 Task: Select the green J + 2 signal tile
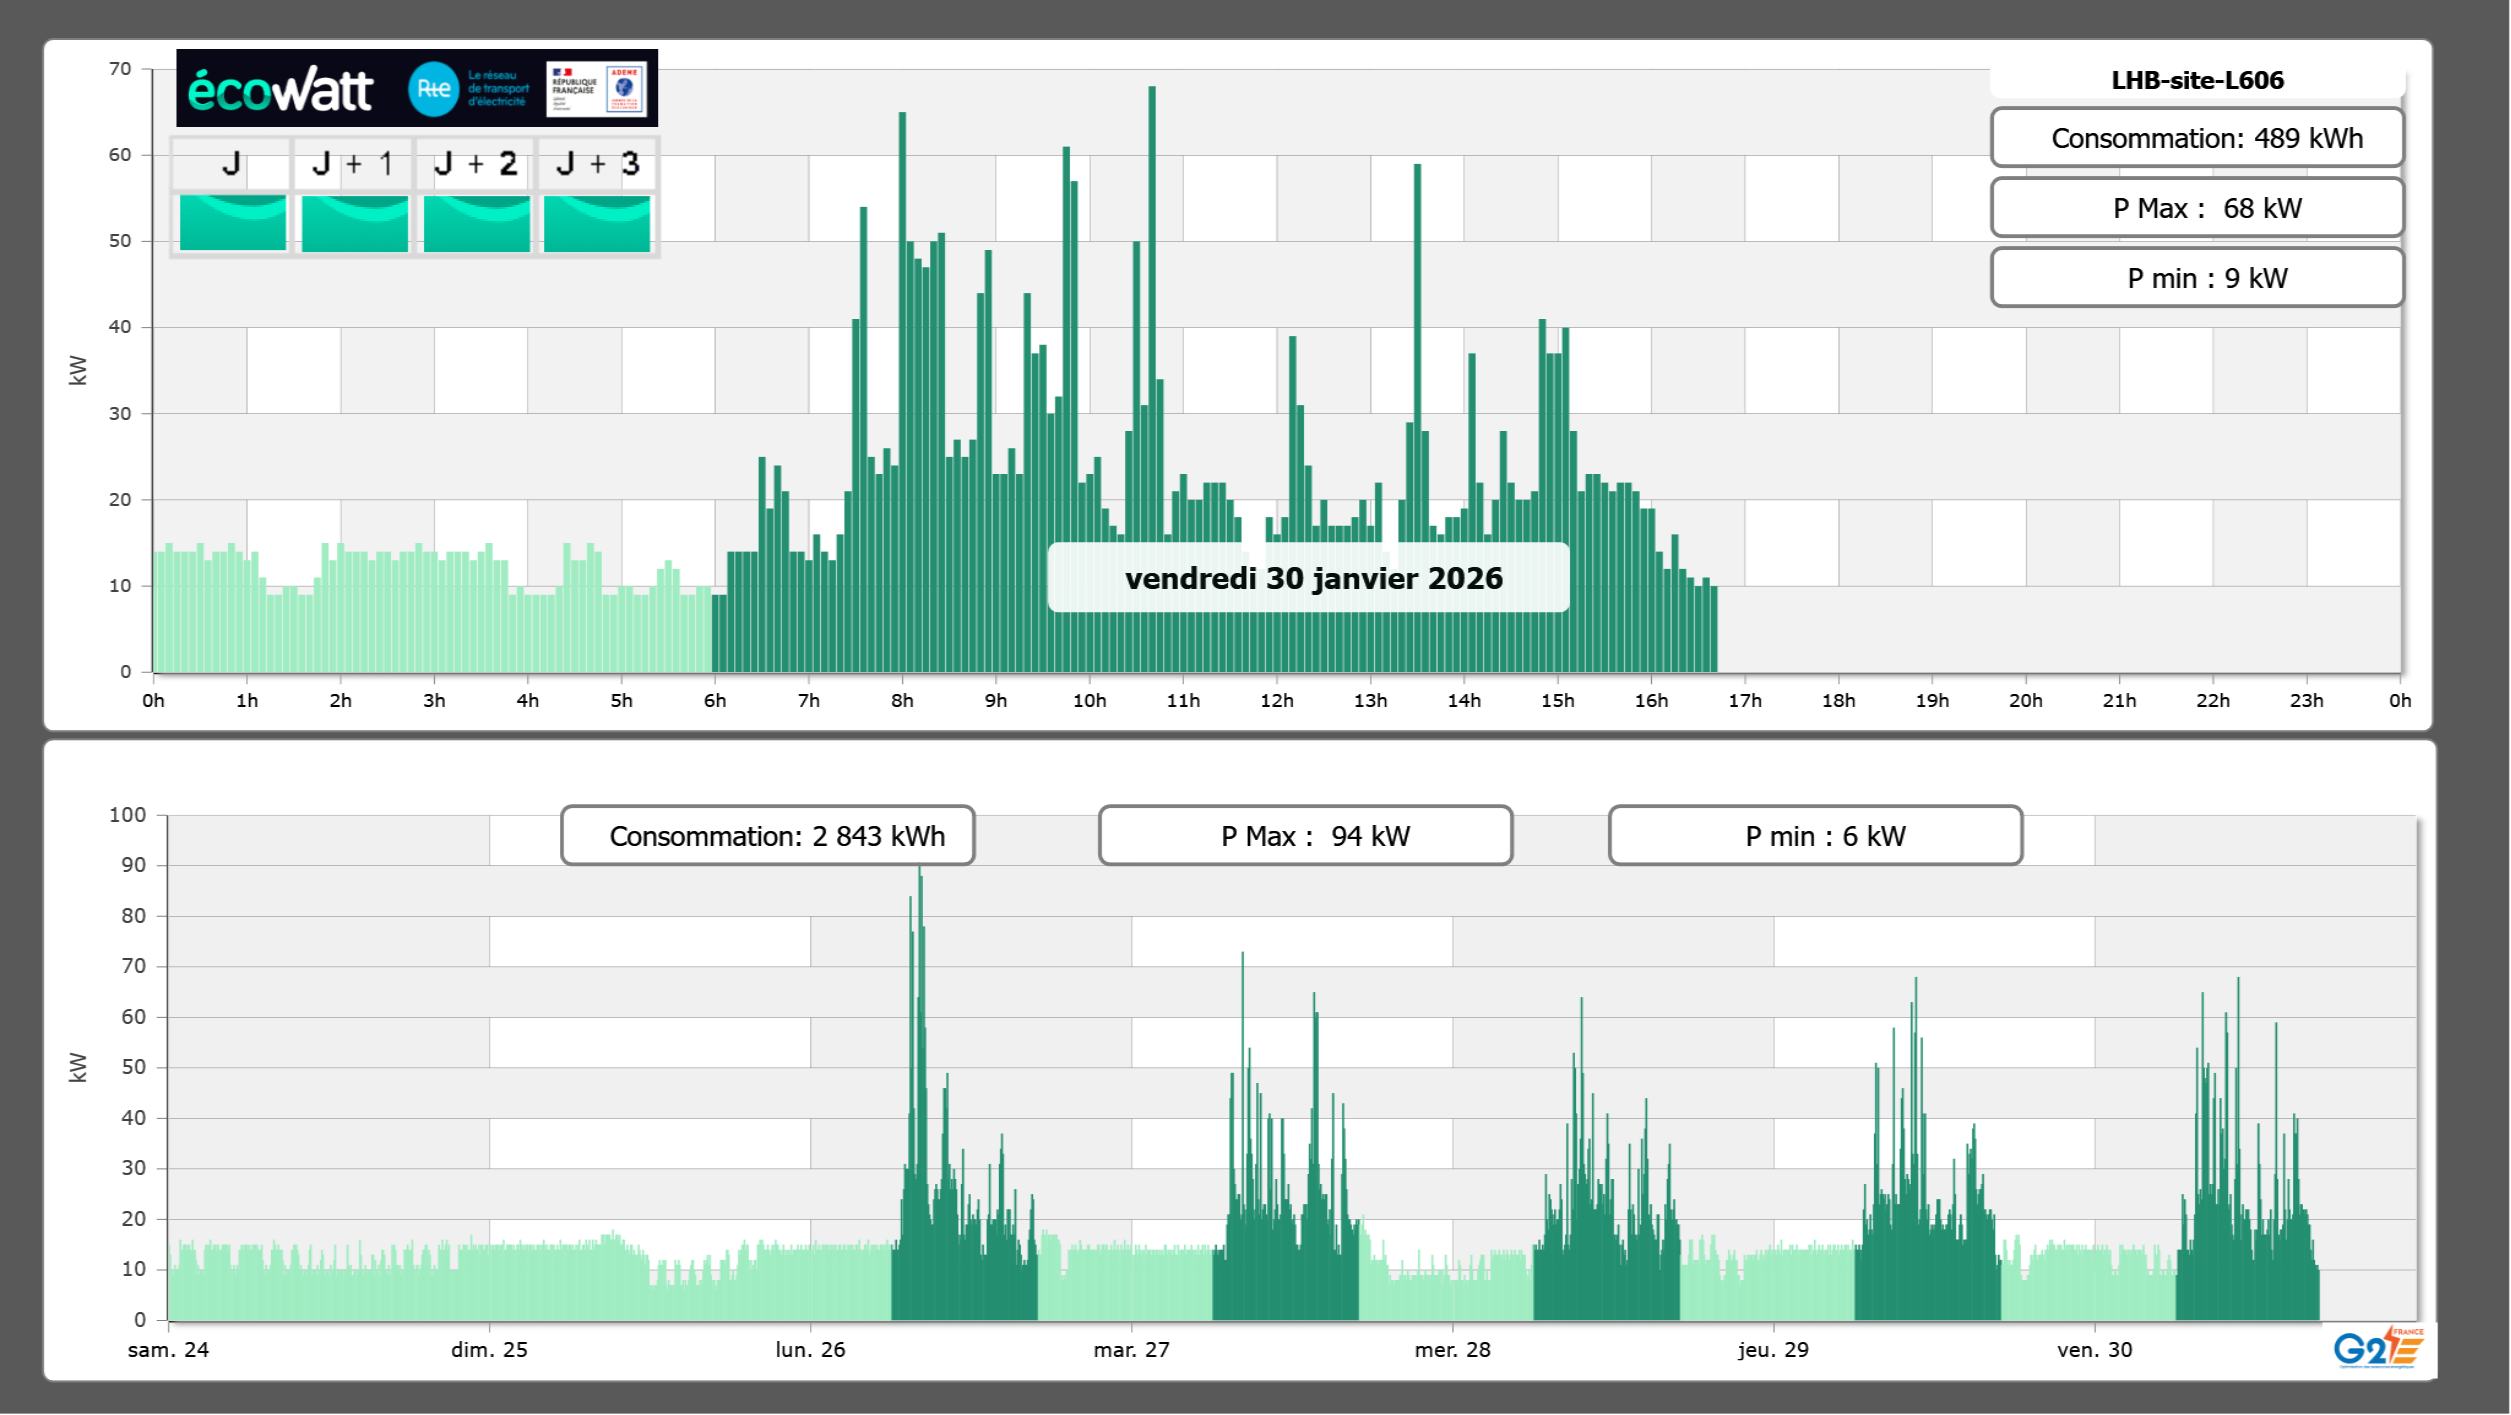[x=476, y=223]
